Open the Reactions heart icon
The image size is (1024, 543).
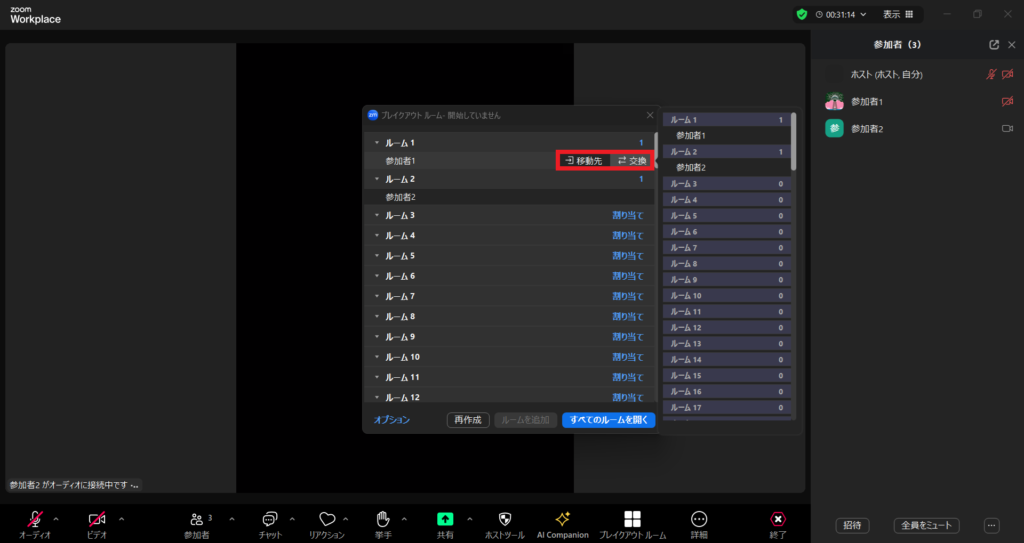[326, 519]
